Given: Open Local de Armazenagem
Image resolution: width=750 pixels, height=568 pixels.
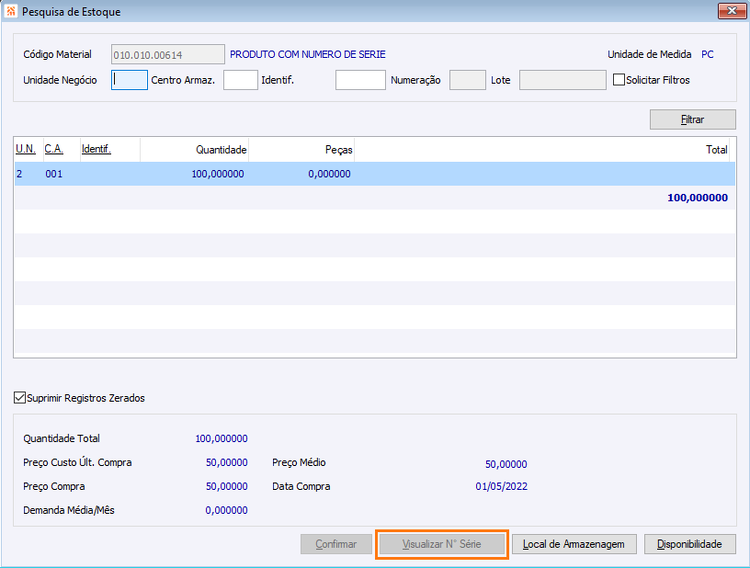Looking at the screenshot, I should 574,544.
